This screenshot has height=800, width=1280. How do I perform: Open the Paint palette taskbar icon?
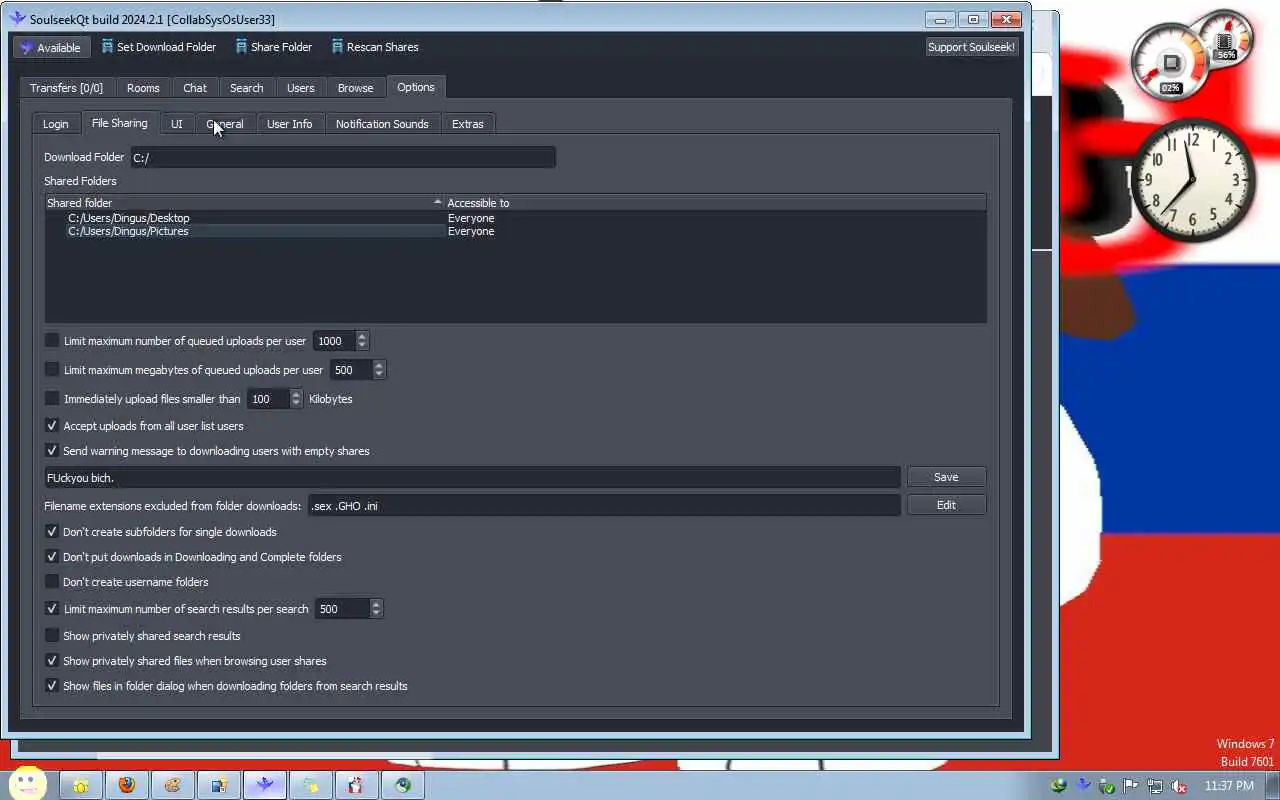[172, 785]
